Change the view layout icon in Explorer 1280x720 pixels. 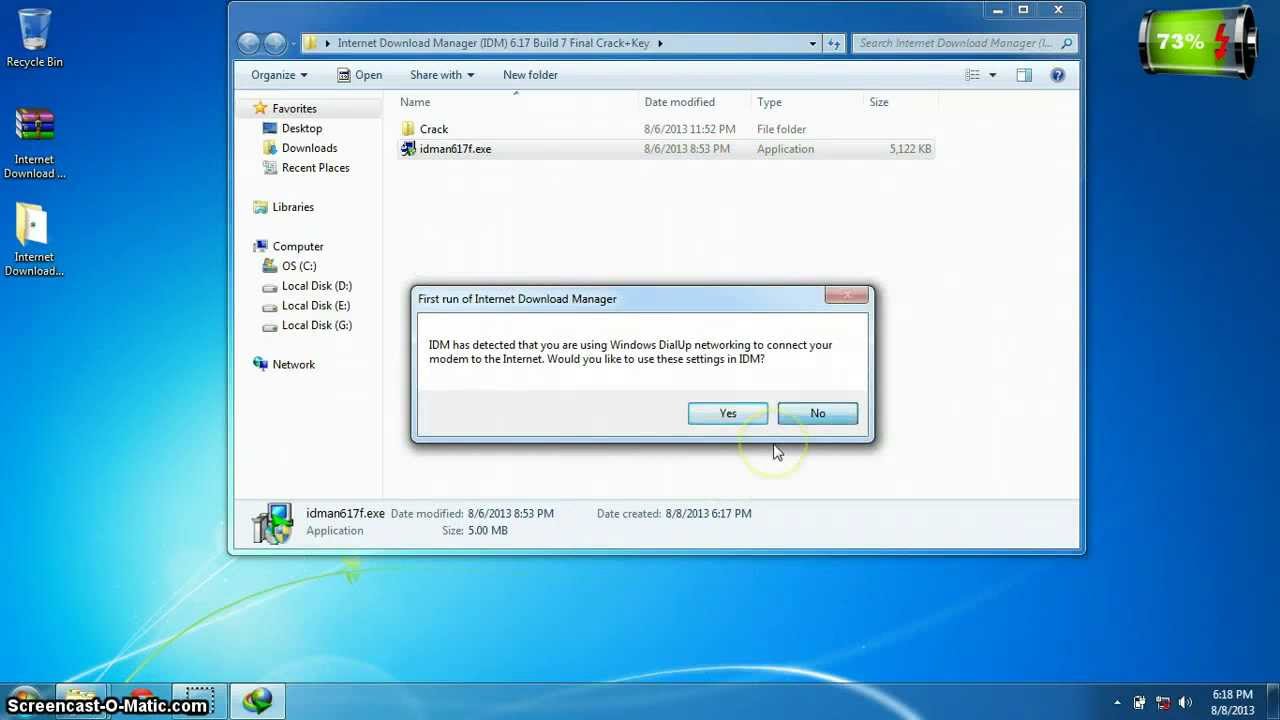972,75
